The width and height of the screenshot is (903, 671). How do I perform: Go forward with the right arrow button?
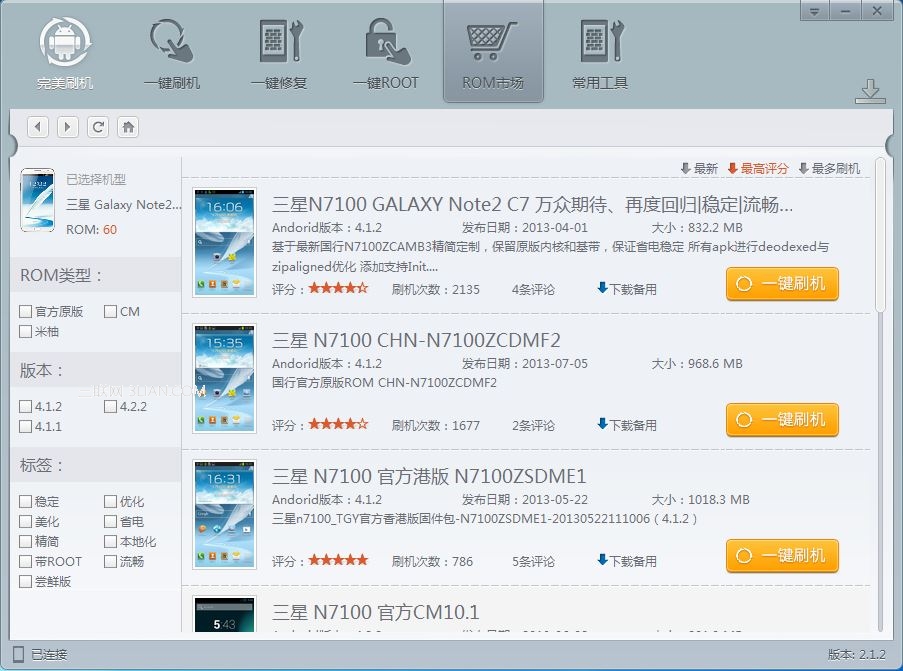[x=68, y=127]
